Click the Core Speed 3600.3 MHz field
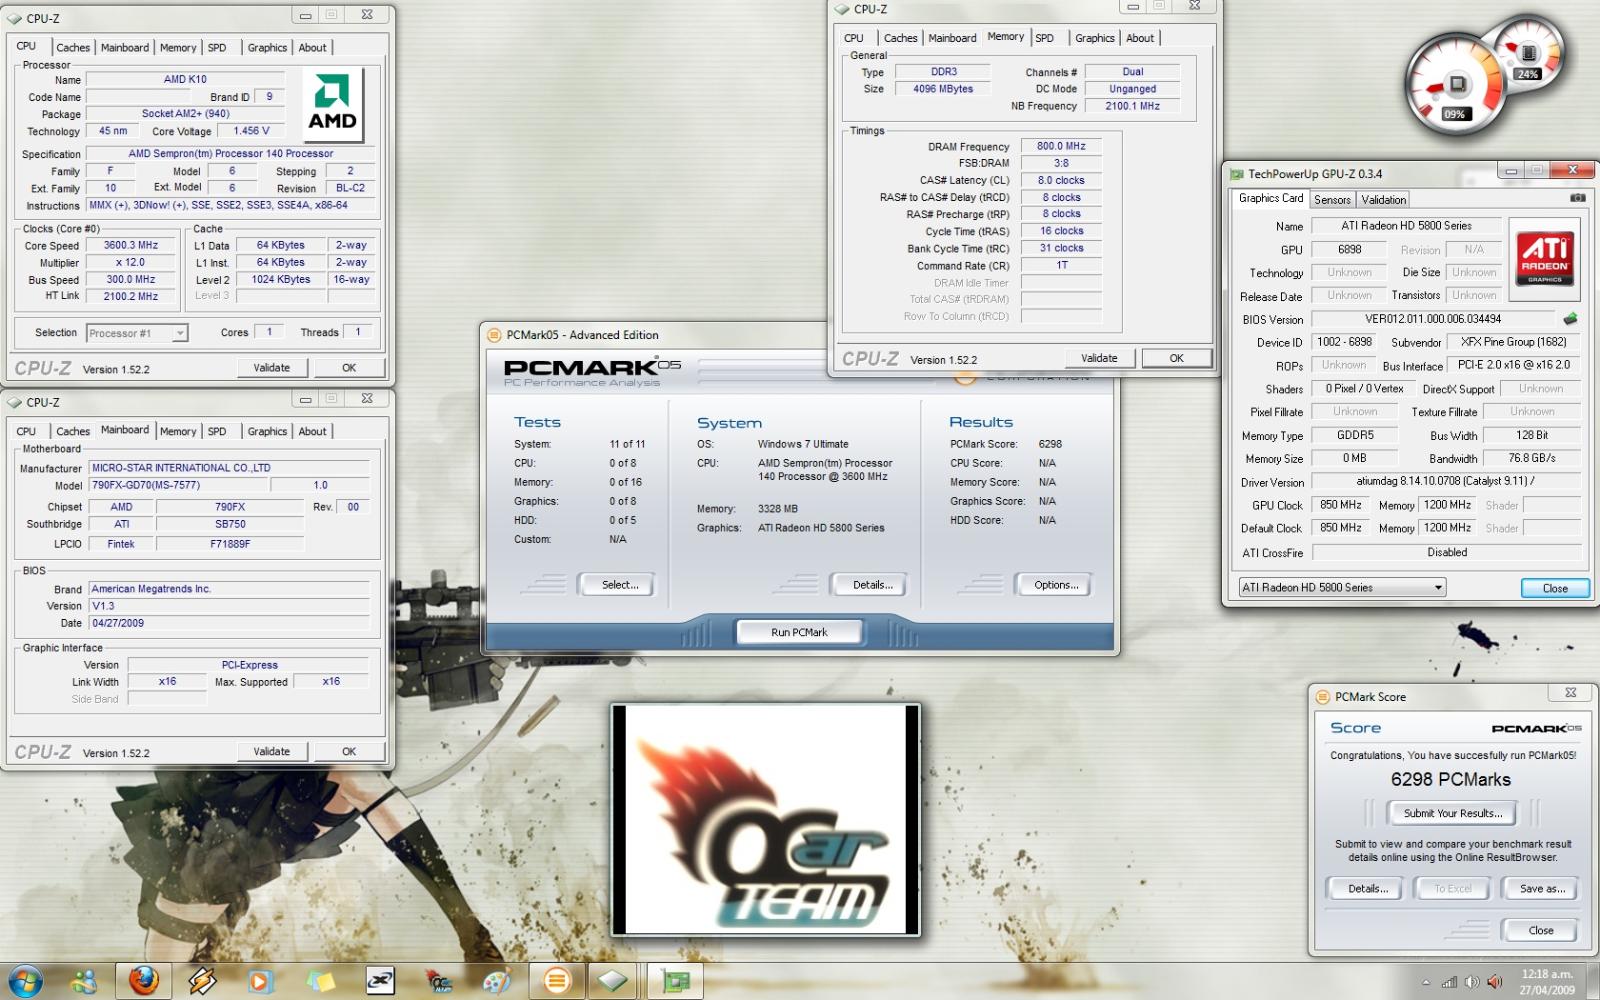The image size is (1600, 1000). pyautogui.click(x=130, y=245)
